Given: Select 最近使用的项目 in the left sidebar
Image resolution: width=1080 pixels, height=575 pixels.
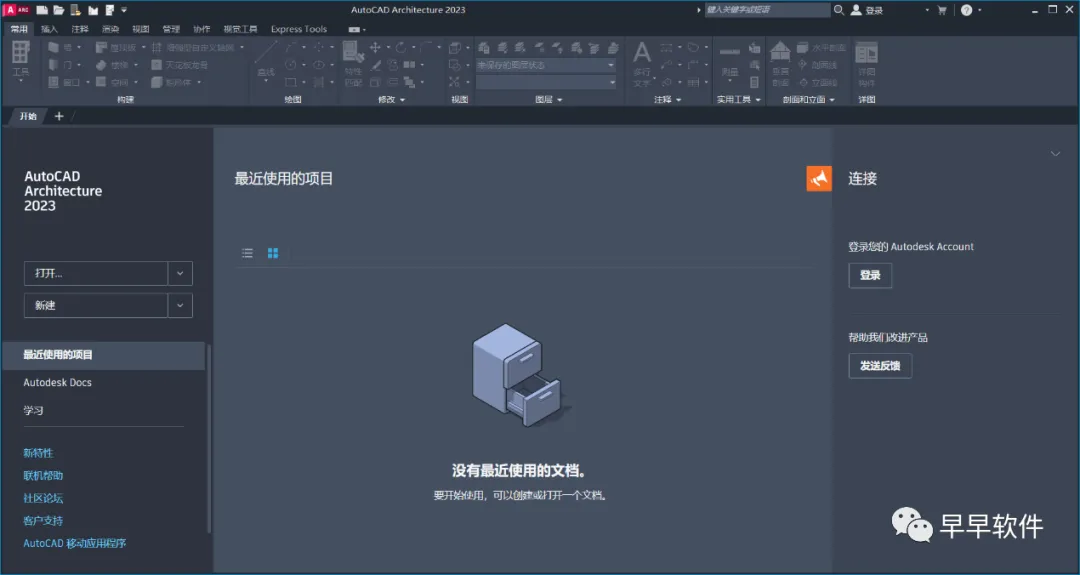Looking at the screenshot, I should 103,355.
